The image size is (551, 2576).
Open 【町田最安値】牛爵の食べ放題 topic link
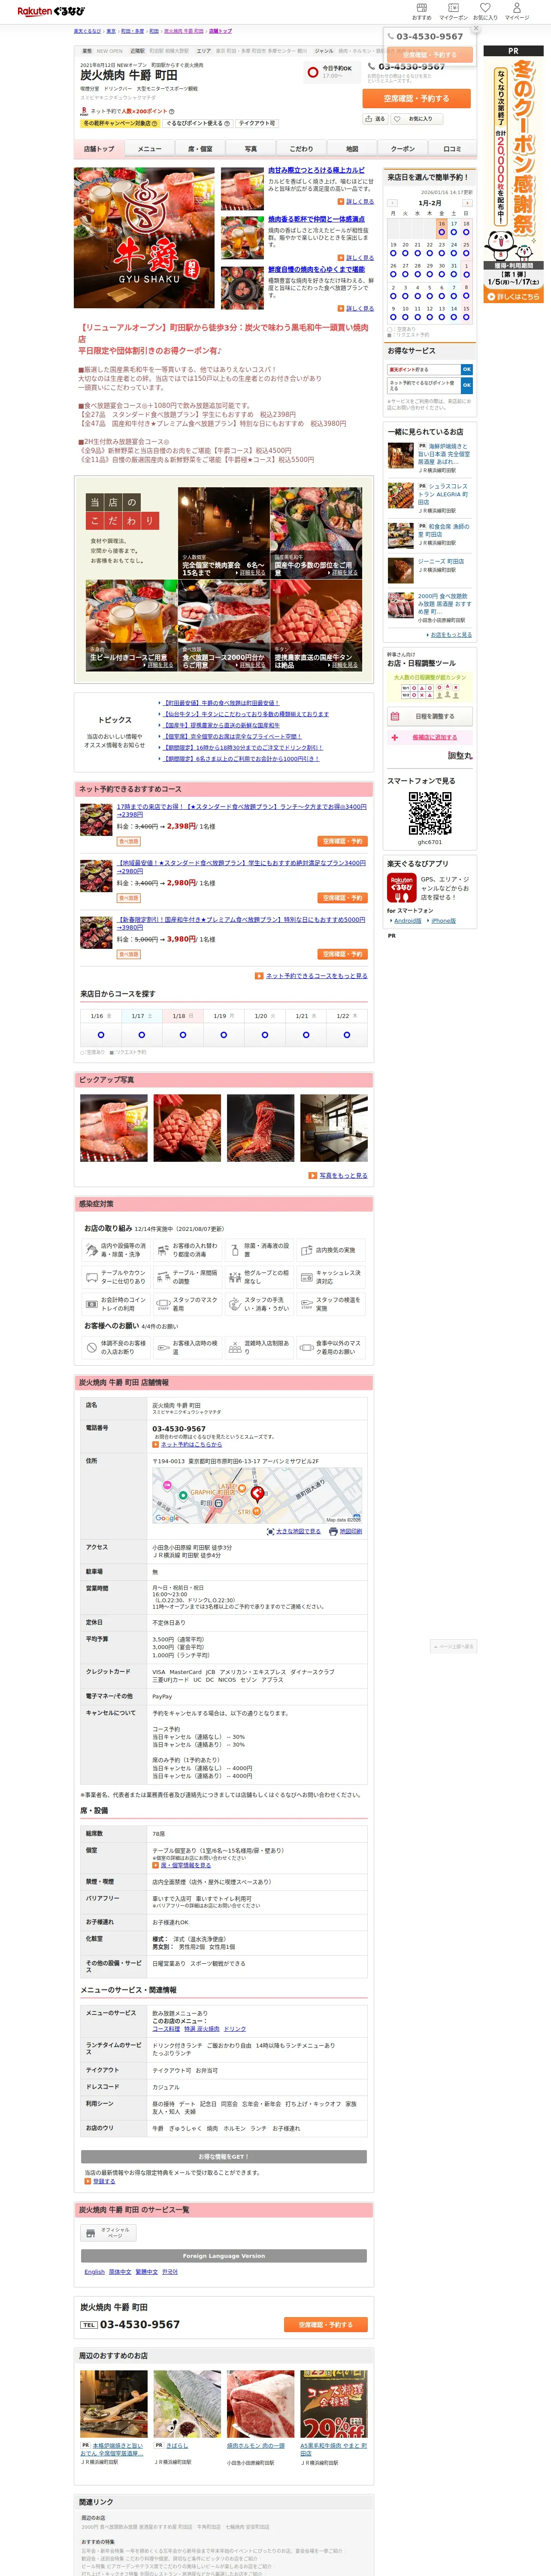coord(221,703)
